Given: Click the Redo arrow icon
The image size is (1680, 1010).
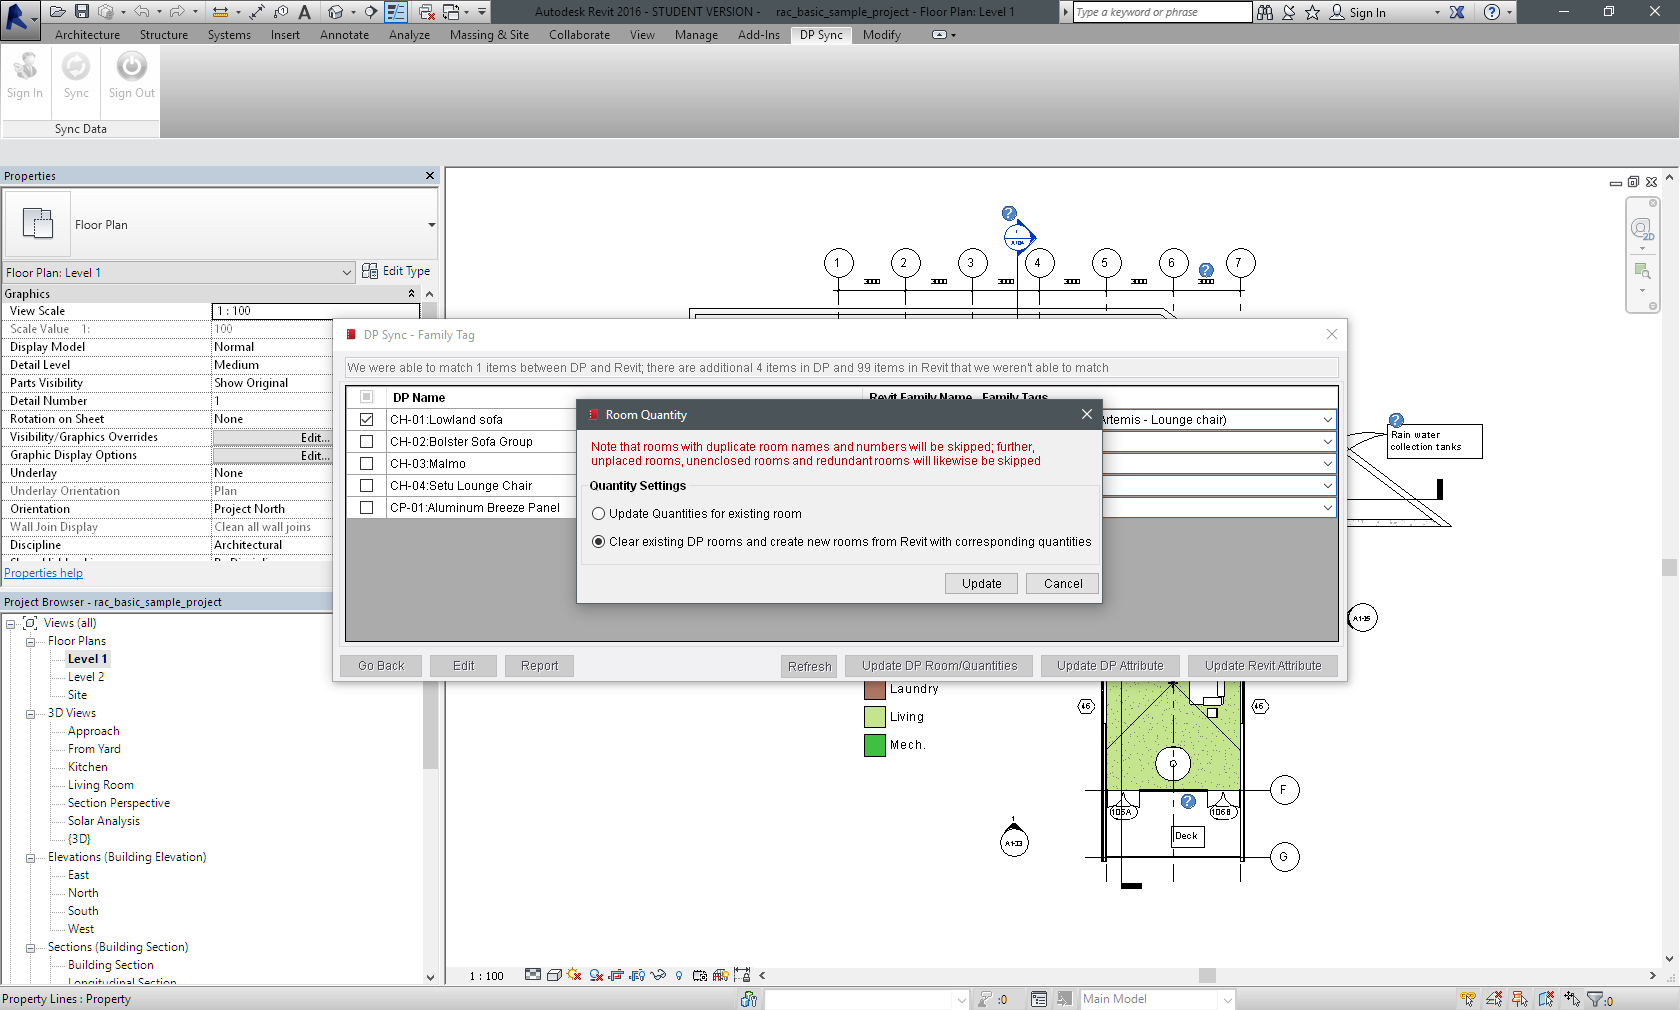Looking at the screenshot, I should pyautogui.click(x=177, y=12).
